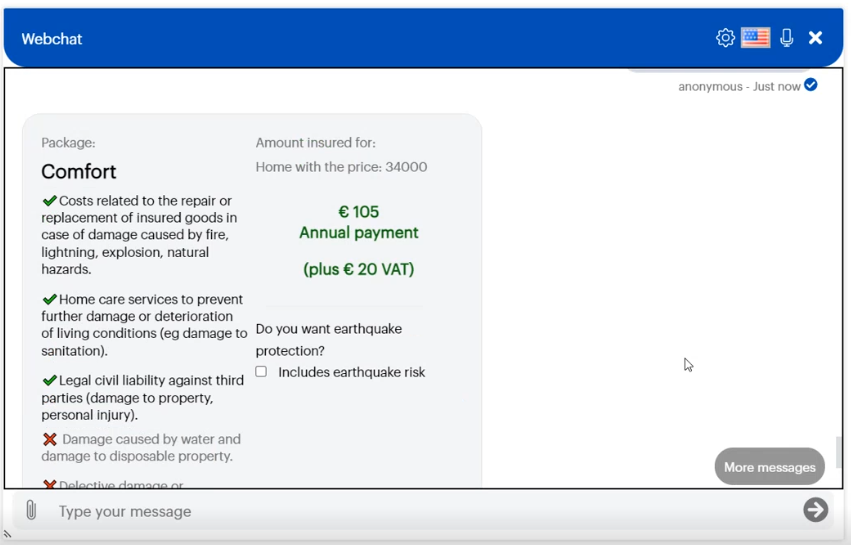This screenshot has width=851, height=545.
Task: Click the More messages button
Action: coord(770,467)
